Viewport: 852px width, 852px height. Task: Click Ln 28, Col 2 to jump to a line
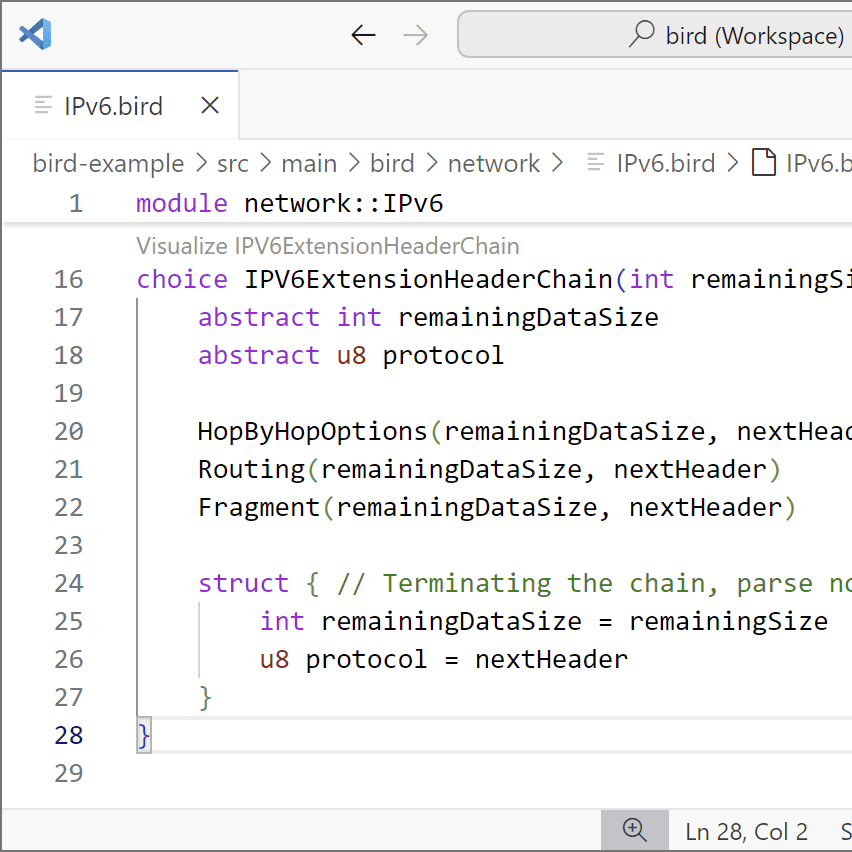tap(746, 831)
